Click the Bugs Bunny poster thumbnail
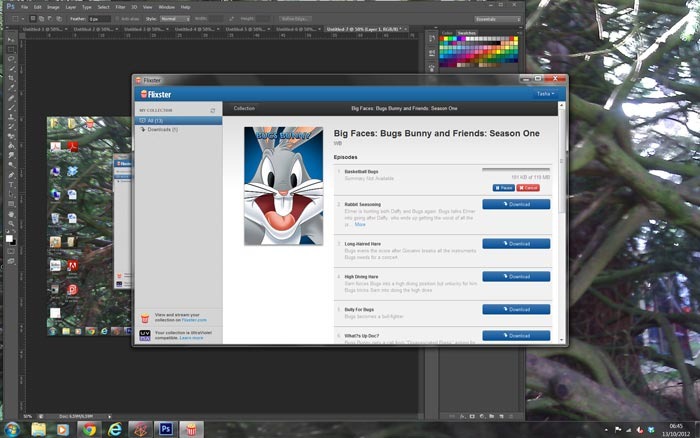 [x=283, y=186]
